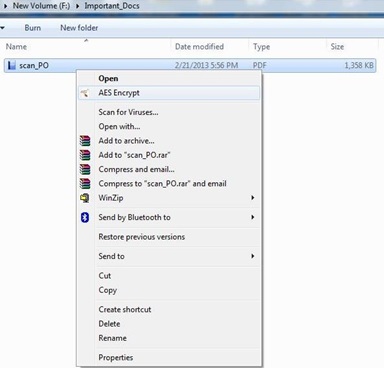Click the WinRAR icon beside Add to "scan_PO.rar"
384x368 pixels.
point(85,155)
